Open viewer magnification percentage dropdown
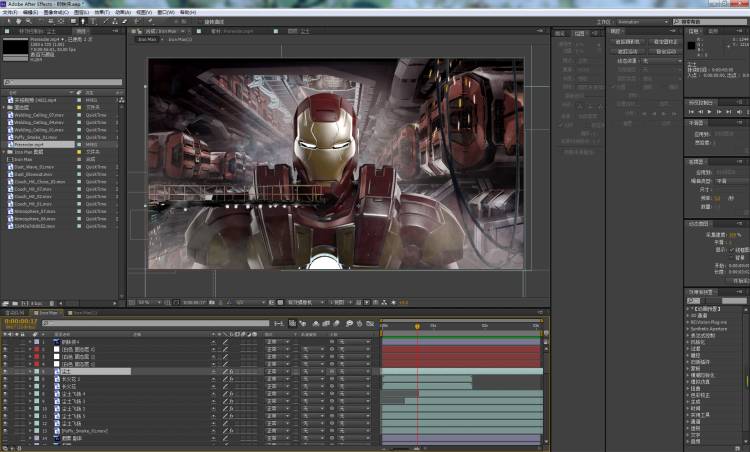The image size is (750, 452). (x=145, y=302)
